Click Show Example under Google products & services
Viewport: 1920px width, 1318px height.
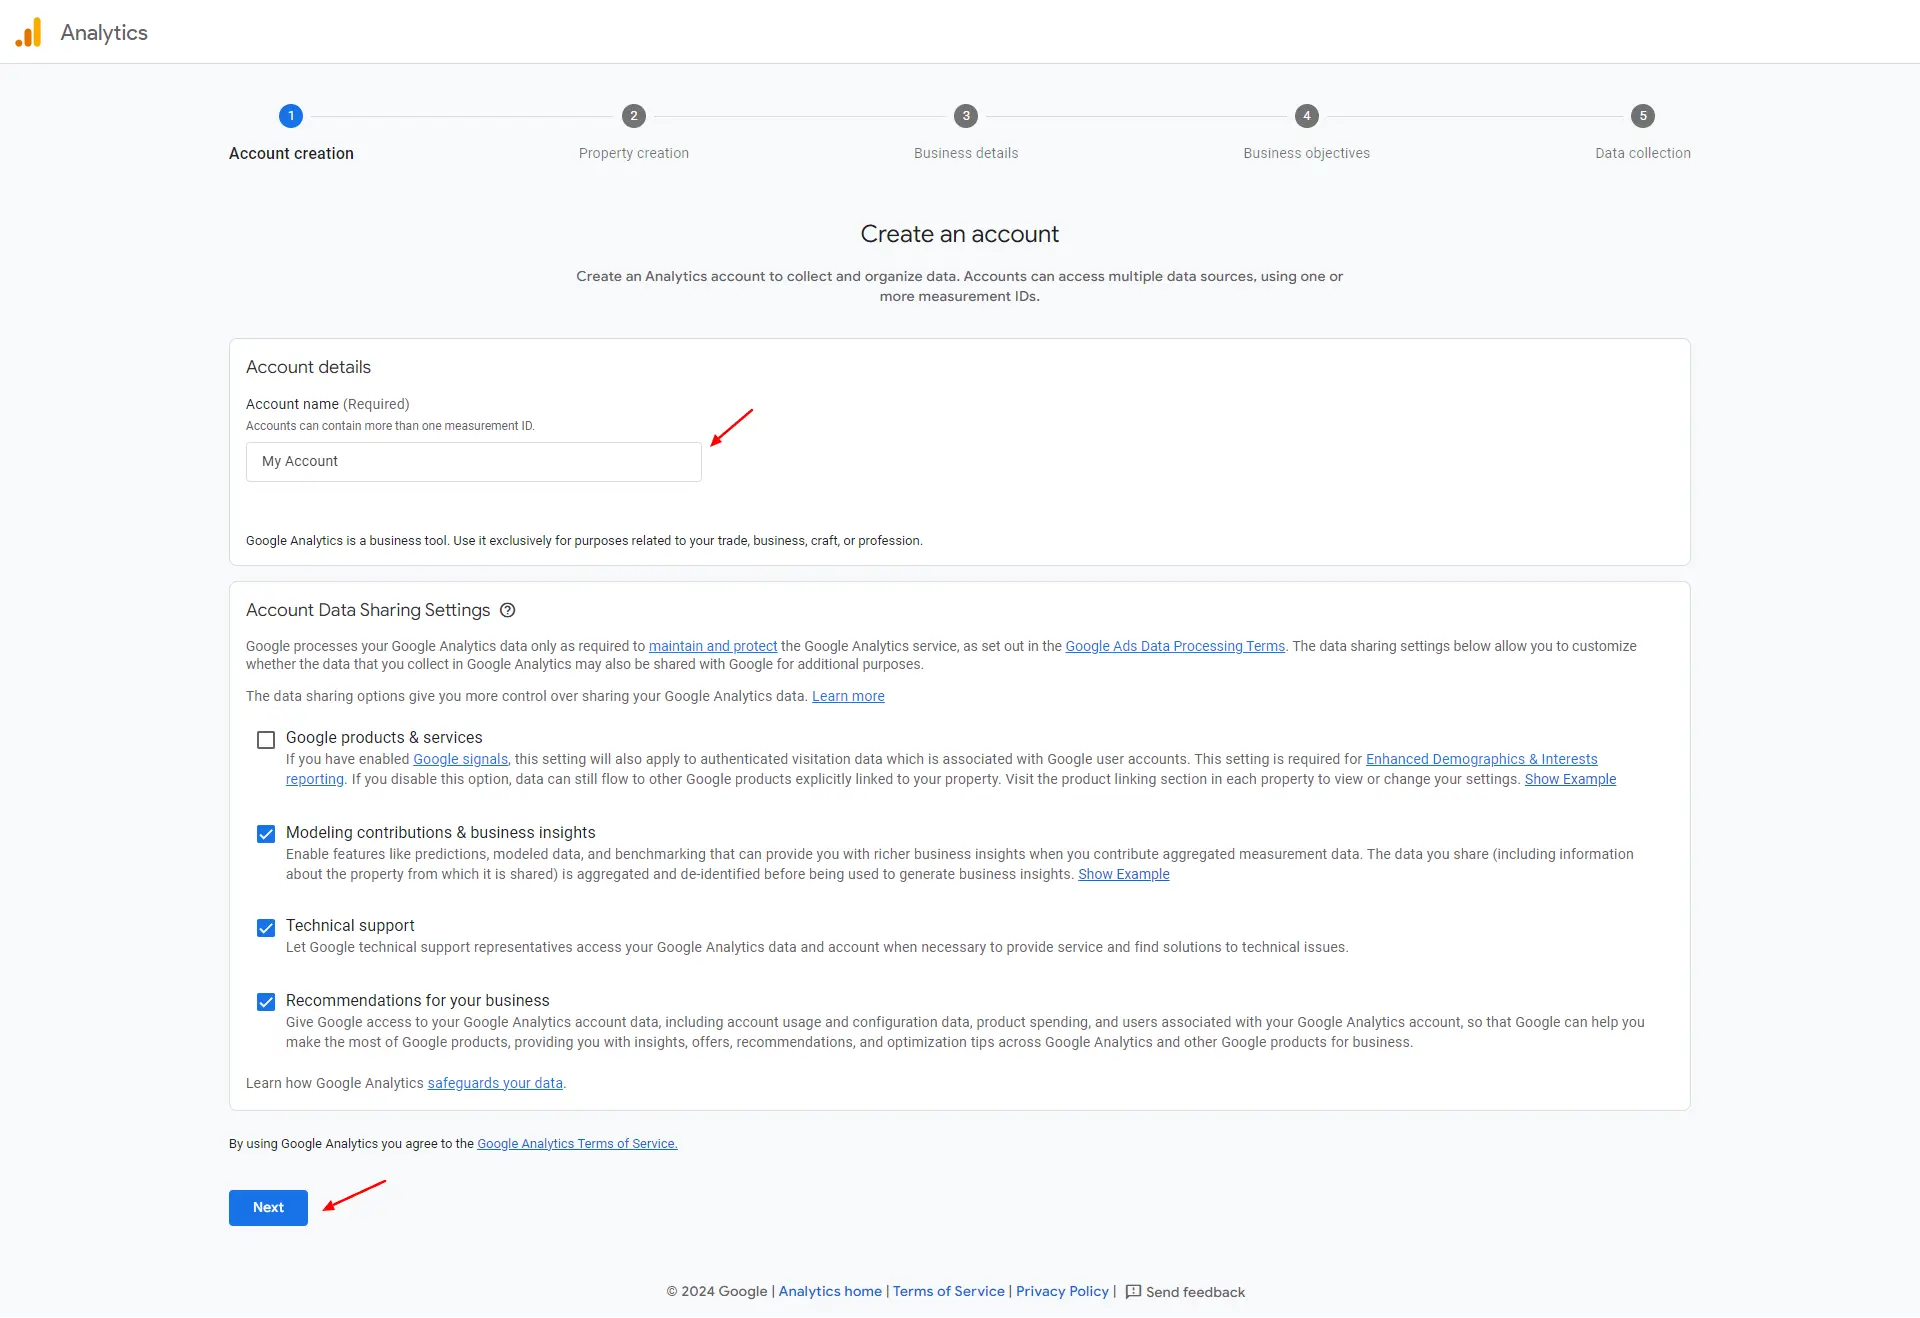point(1570,779)
